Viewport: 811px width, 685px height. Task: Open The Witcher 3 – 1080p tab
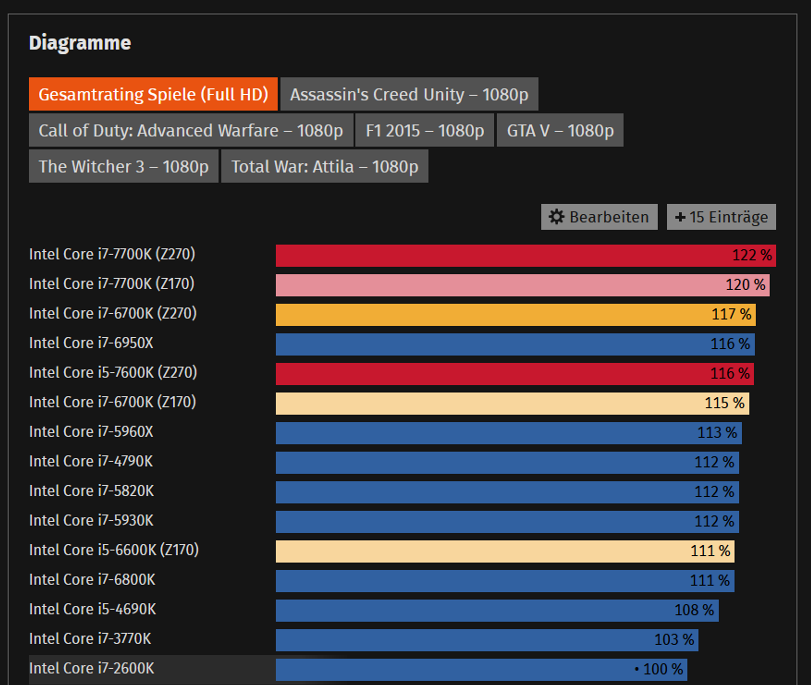[x=124, y=167]
